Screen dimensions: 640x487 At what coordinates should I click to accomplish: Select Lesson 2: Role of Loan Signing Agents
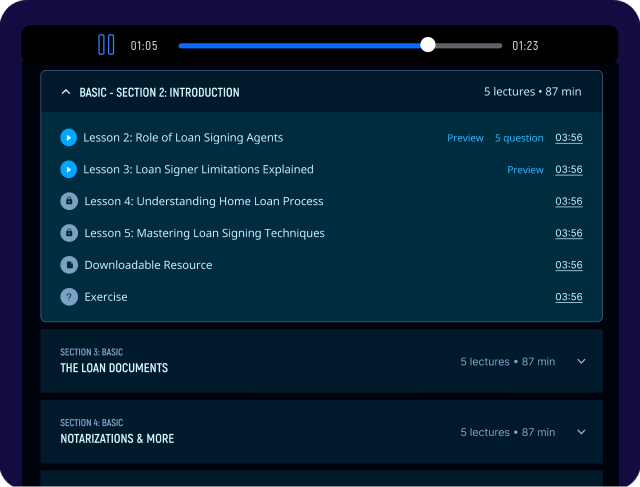coord(183,138)
